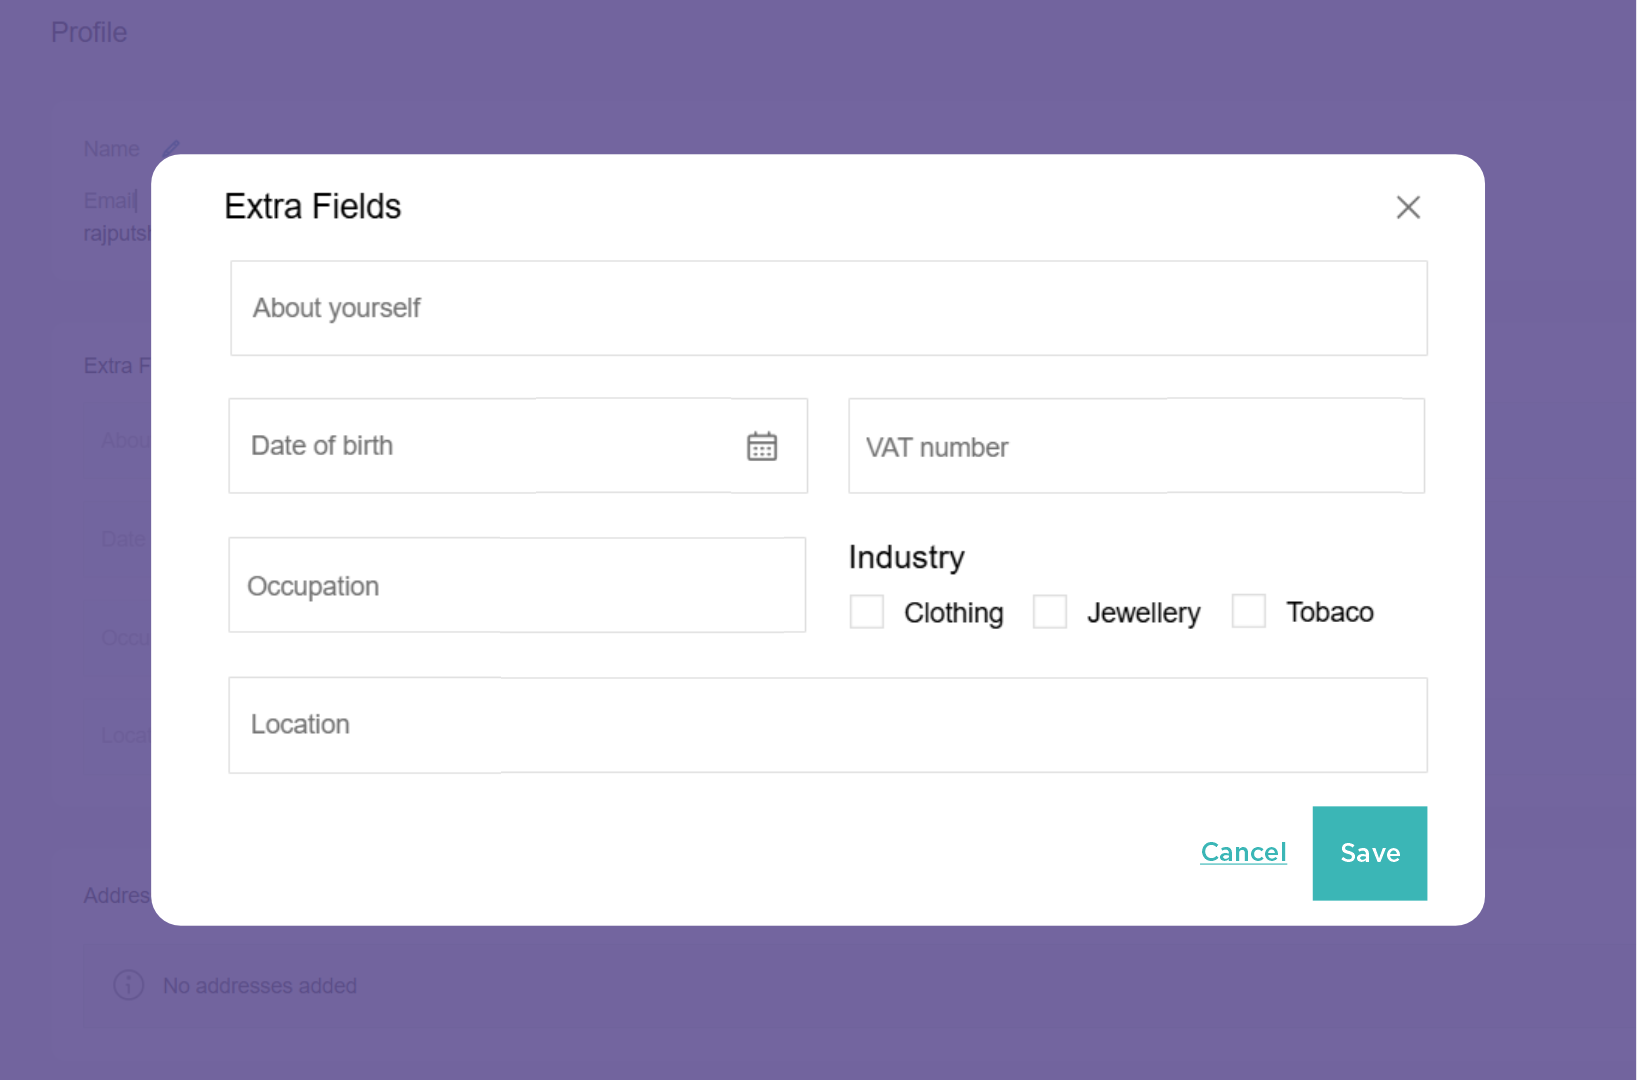Check the Clothing industry checkbox
The image size is (1637, 1080).
tap(866, 611)
